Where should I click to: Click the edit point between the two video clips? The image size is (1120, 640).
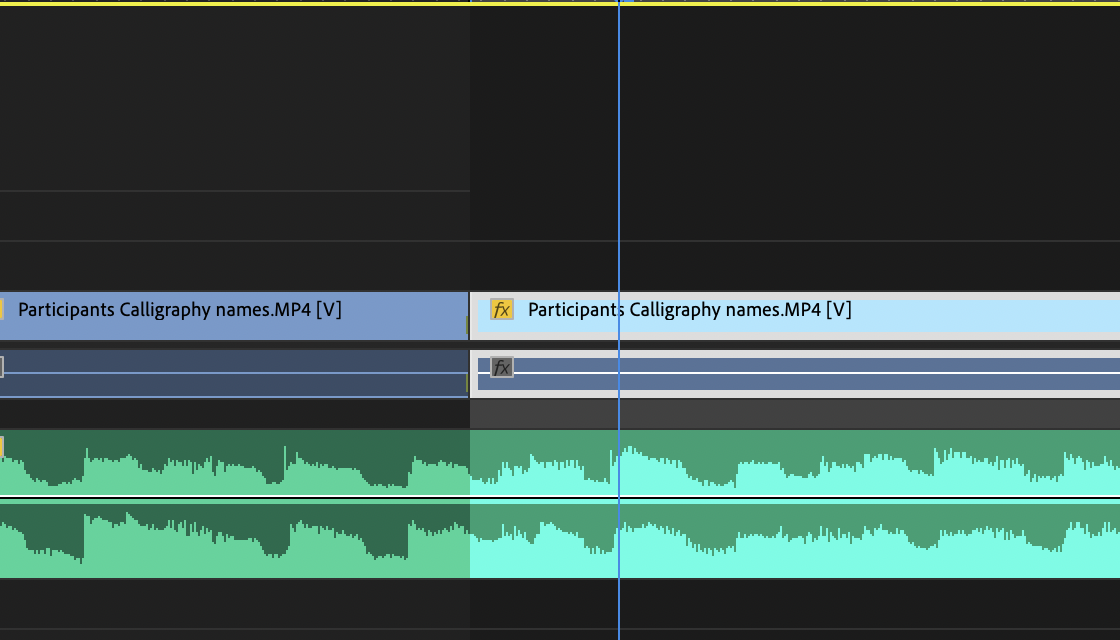coord(469,315)
